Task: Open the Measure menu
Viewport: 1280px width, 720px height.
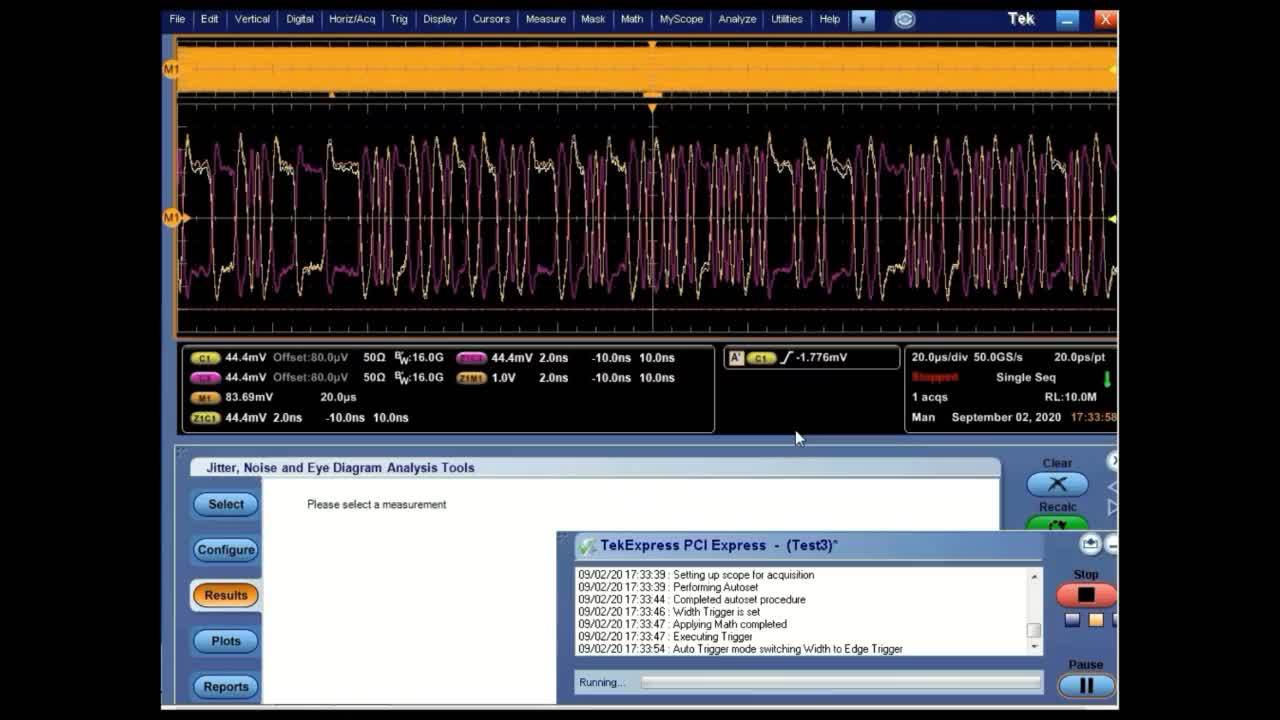Action: (545, 19)
